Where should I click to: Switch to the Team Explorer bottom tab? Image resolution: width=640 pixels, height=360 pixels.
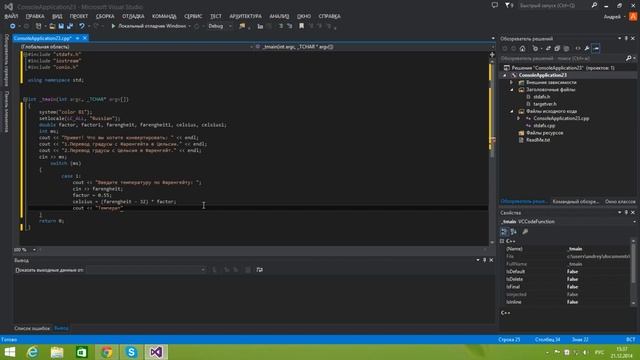(575, 202)
